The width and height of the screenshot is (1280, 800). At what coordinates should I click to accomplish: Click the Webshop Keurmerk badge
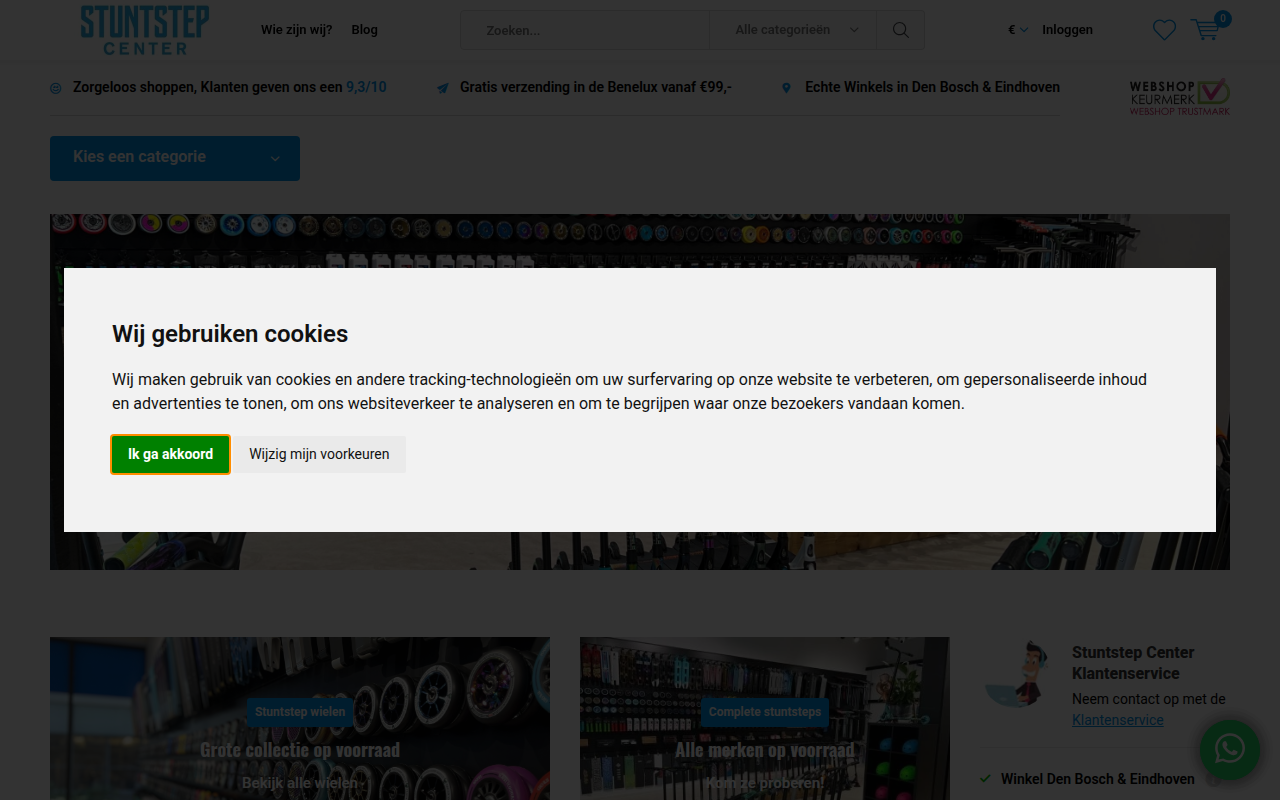pos(1180,98)
